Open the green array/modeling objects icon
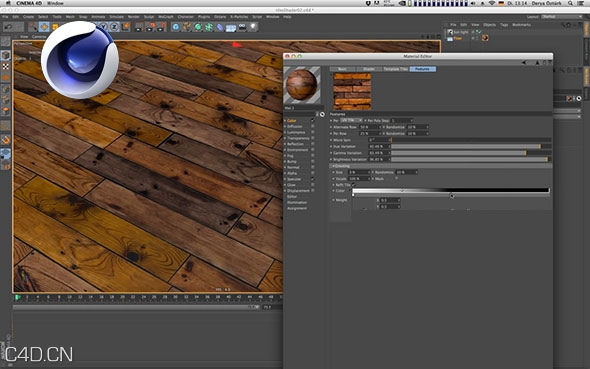This screenshot has width=590, height=369. pyautogui.click(x=209, y=27)
